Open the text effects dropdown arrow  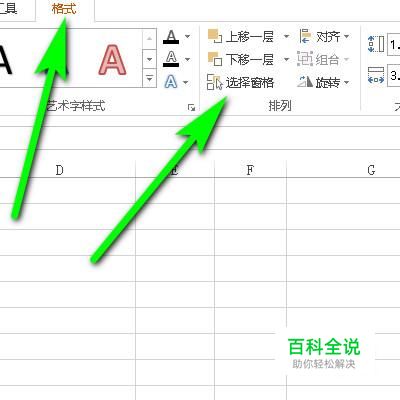(x=186, y=82)
